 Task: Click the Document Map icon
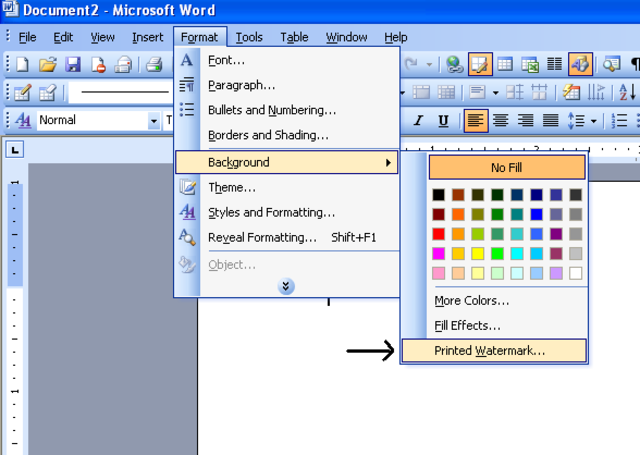point(611,64)
